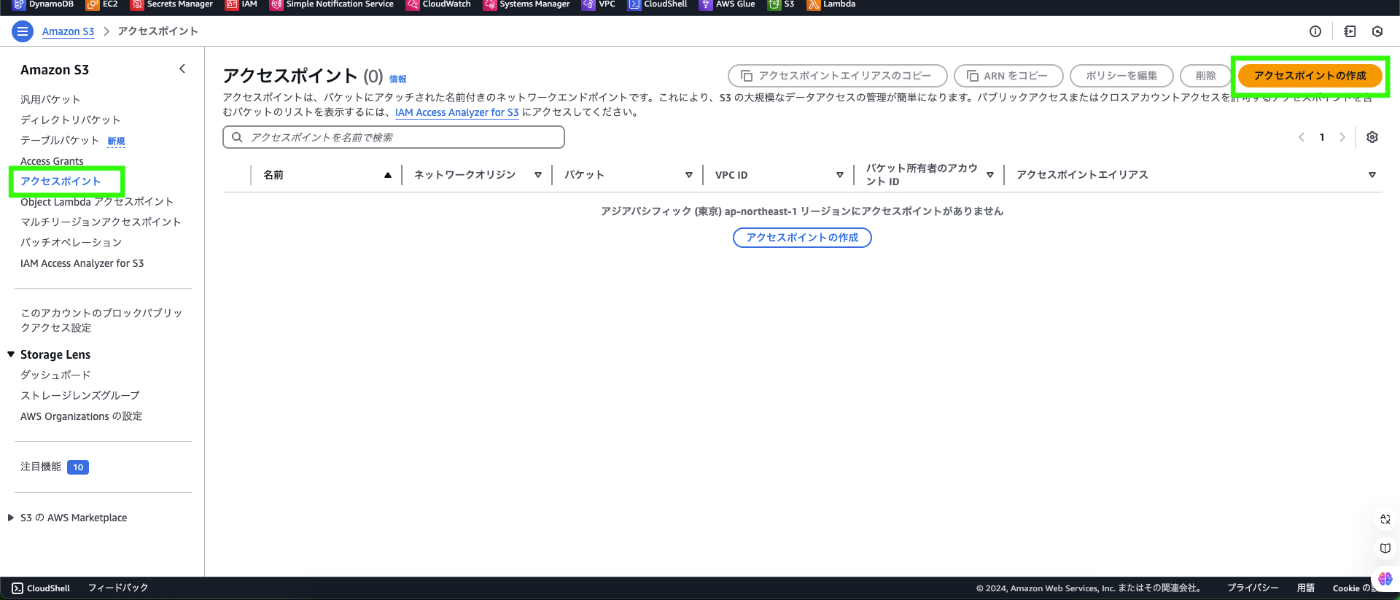Open Object Lambda アクセスポイント

point(97,202)
